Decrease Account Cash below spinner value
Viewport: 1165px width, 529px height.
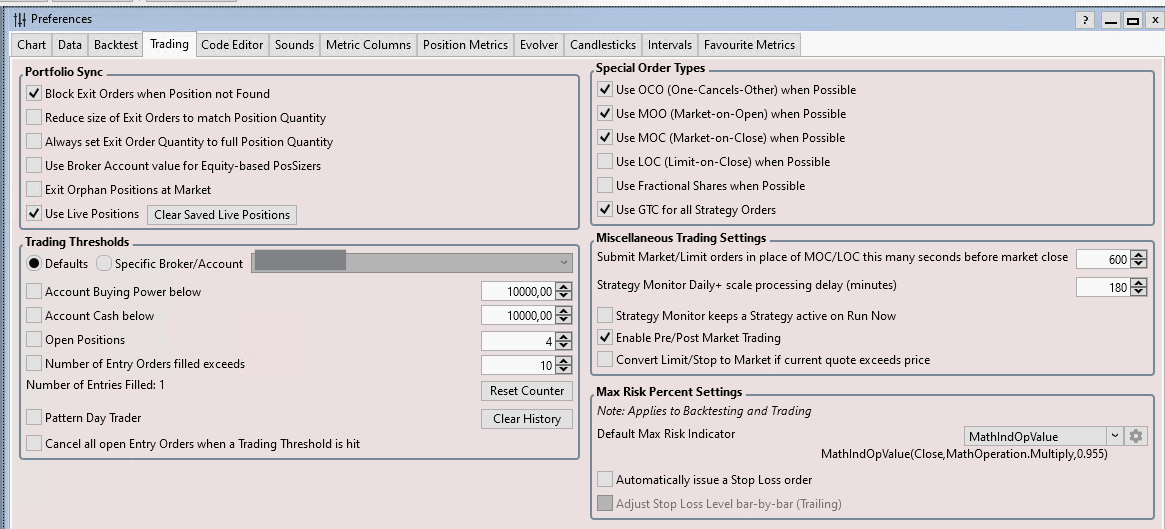click(x=564, y=321)
